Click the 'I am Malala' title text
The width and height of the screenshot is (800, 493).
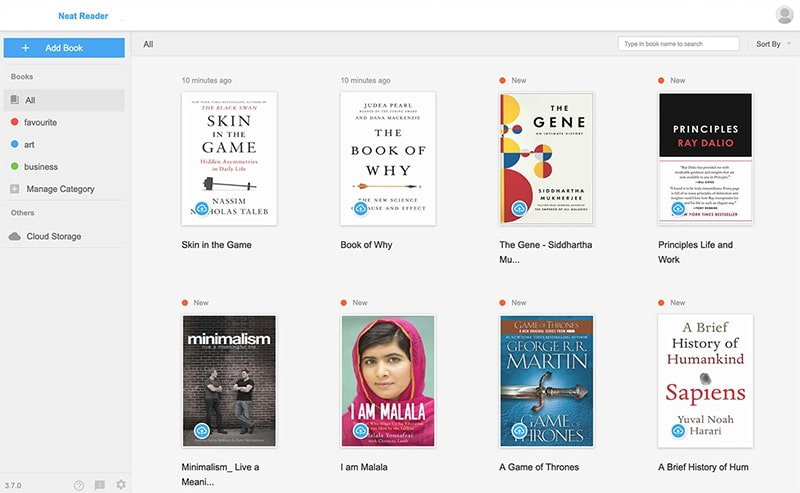tap(364, 467)
